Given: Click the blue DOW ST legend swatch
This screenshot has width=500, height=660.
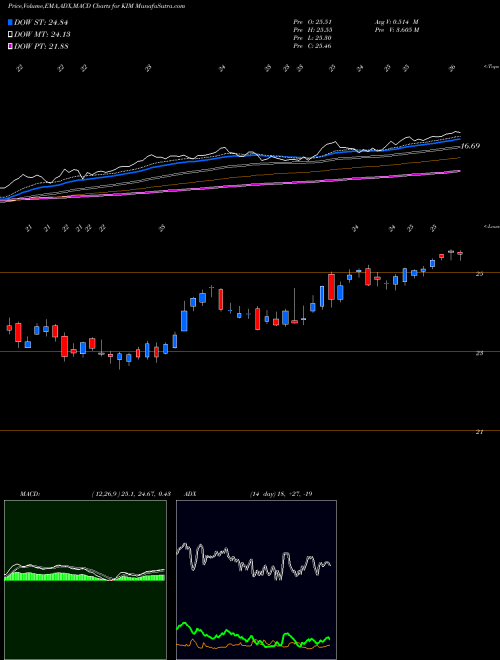Looking at the screenshot, I should [x=11, y=23].
